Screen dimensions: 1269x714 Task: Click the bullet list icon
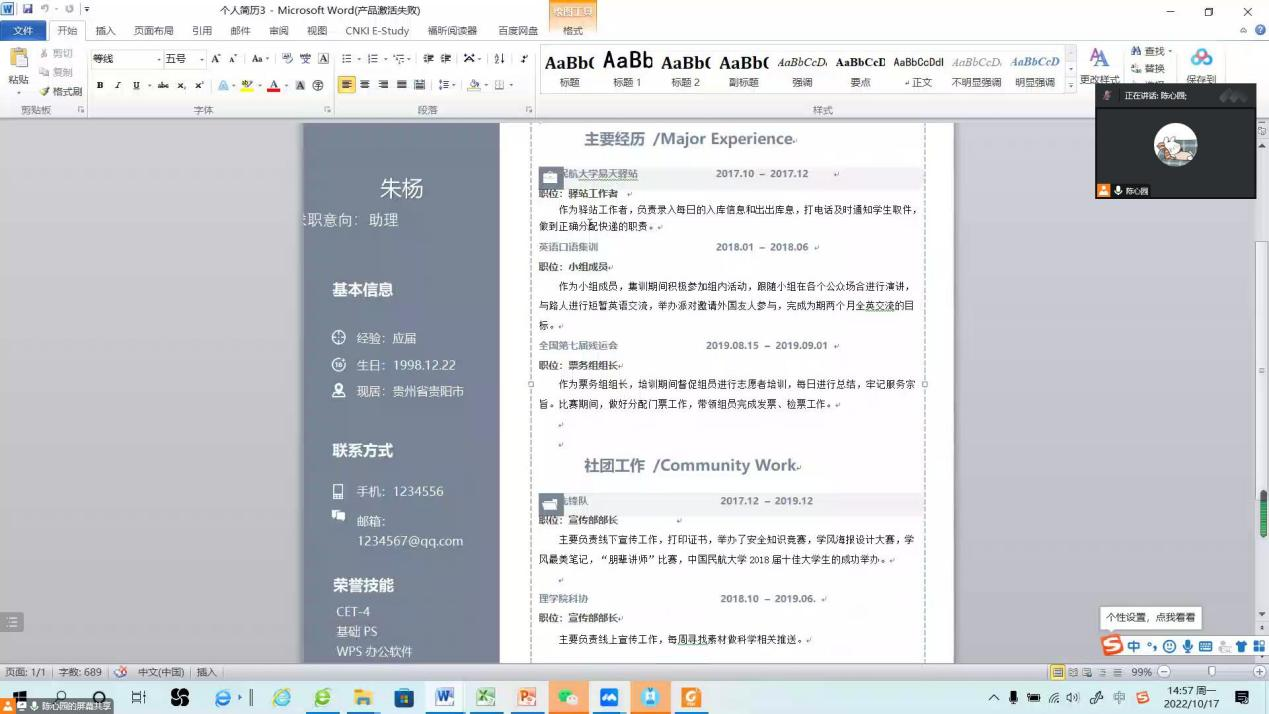348,59
